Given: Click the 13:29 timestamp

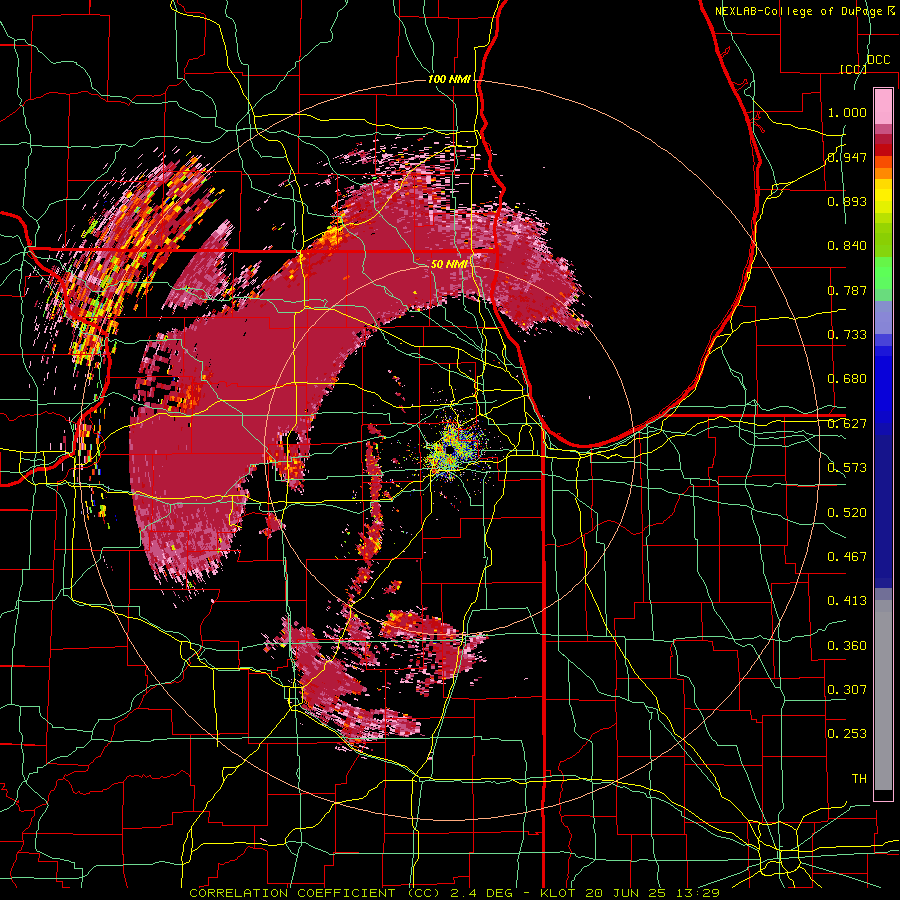Looking at the screenshot, I should (x=699, y=893).
